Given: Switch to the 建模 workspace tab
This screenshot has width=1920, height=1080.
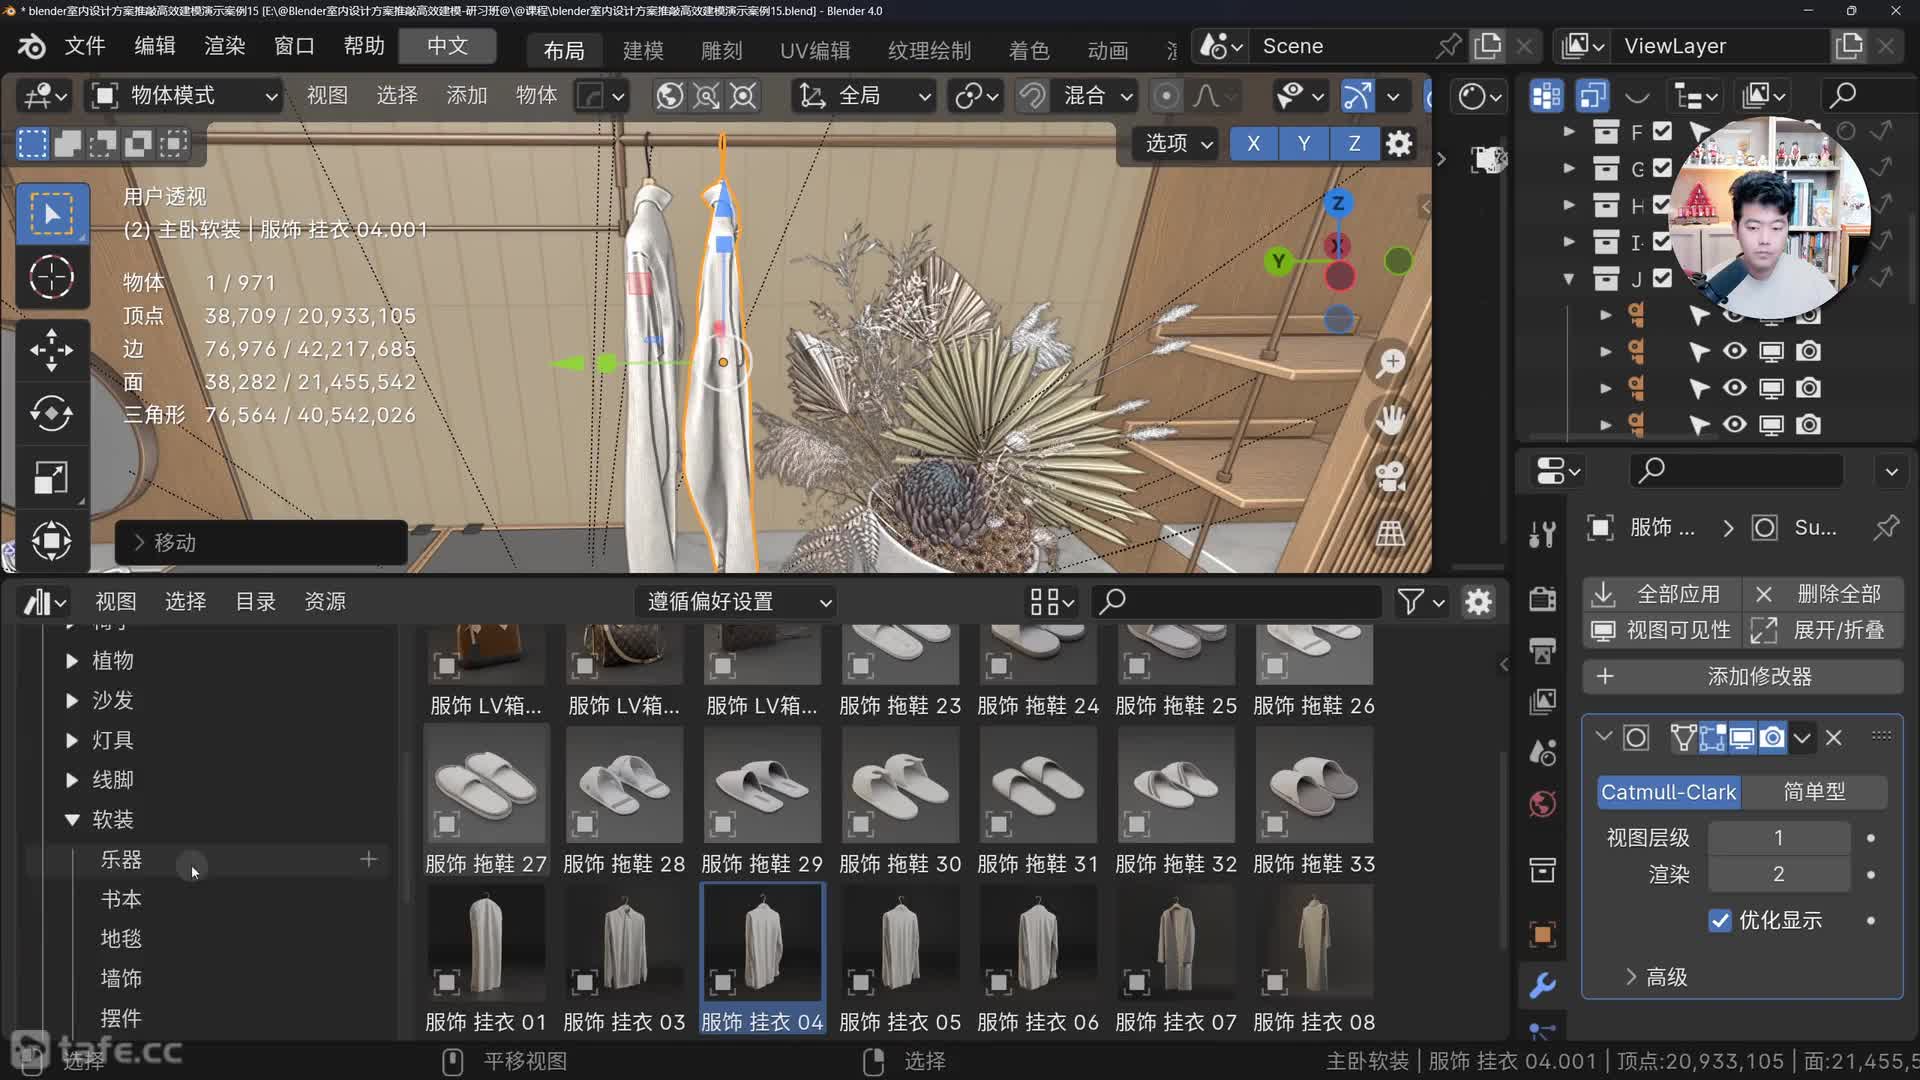Looking at the screenshot, I should (642, 49).
